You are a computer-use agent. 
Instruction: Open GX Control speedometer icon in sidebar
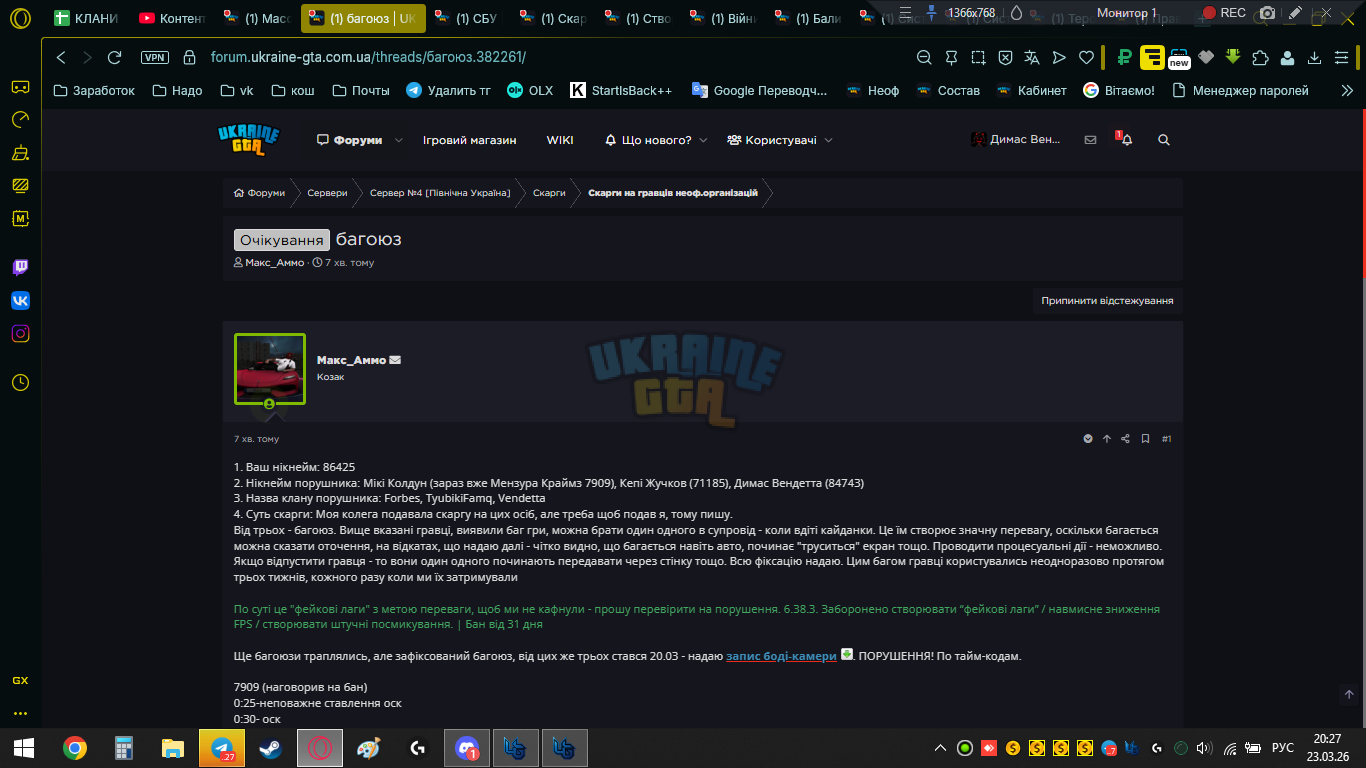tap(20, 120)
